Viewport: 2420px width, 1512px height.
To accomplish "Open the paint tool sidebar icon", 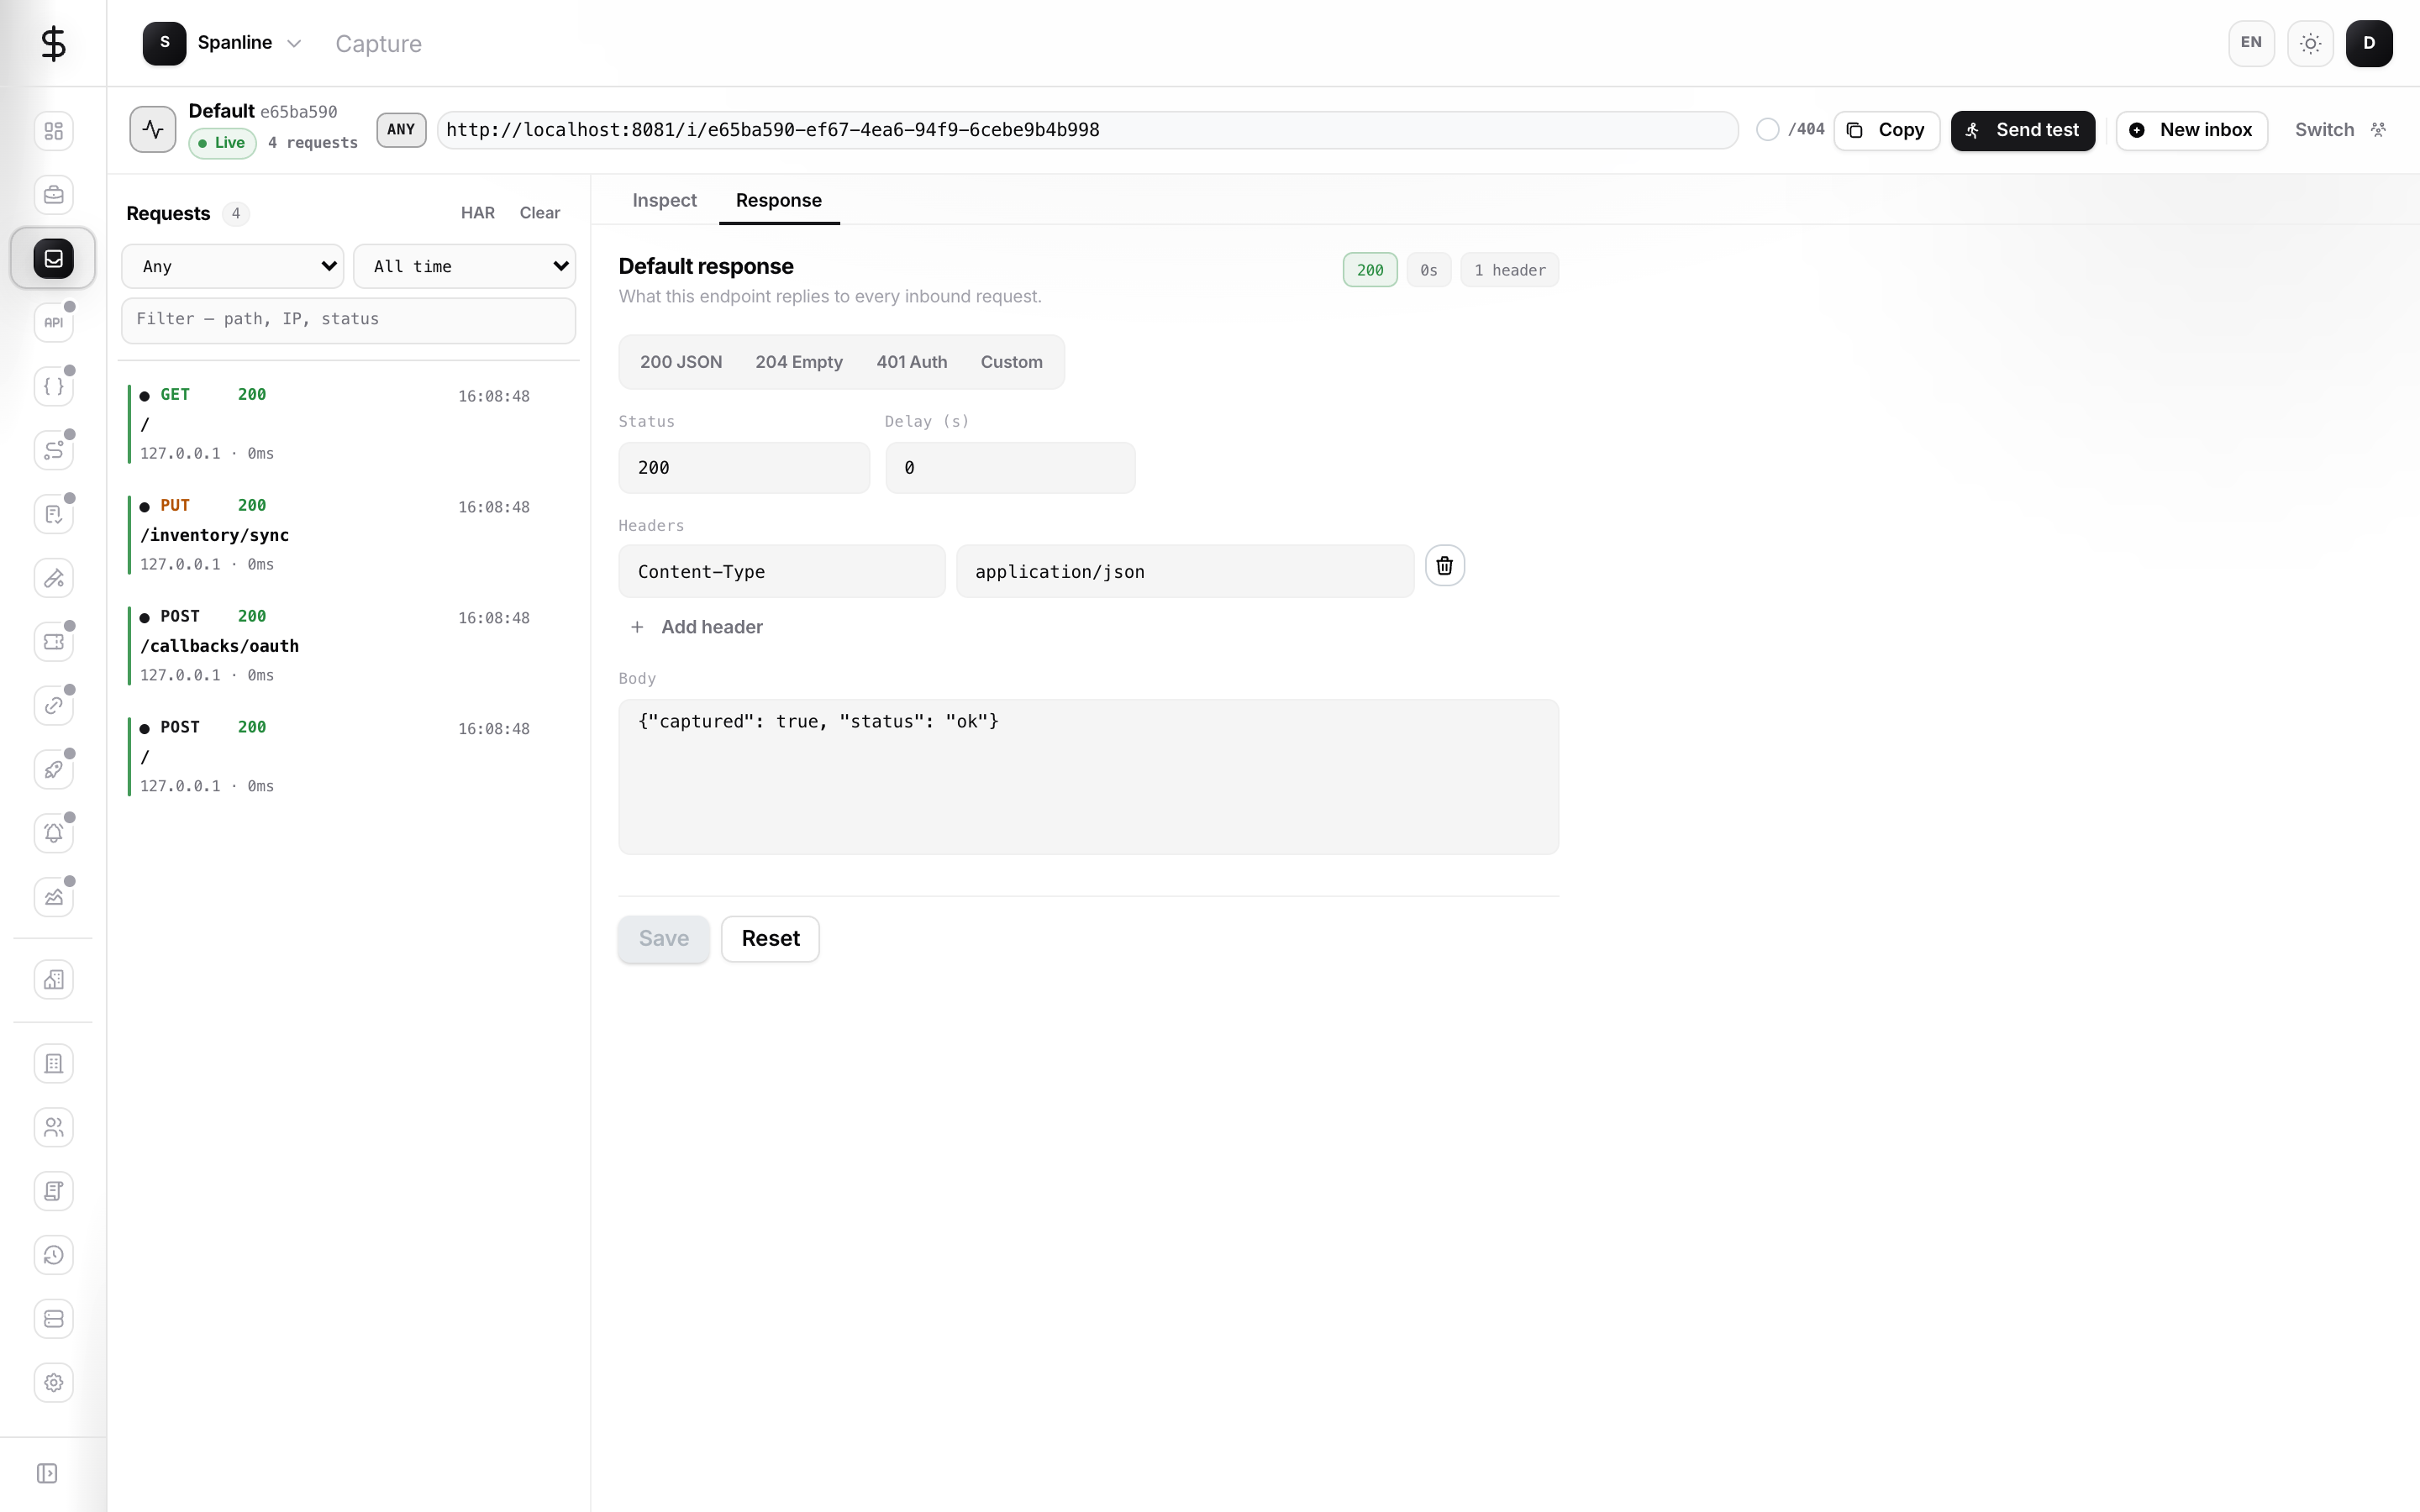I will 53,578.
